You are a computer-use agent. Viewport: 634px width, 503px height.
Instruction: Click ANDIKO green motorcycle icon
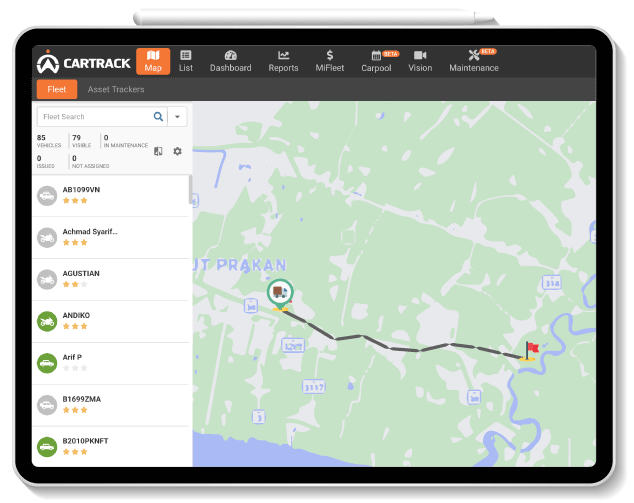[47, 321]
